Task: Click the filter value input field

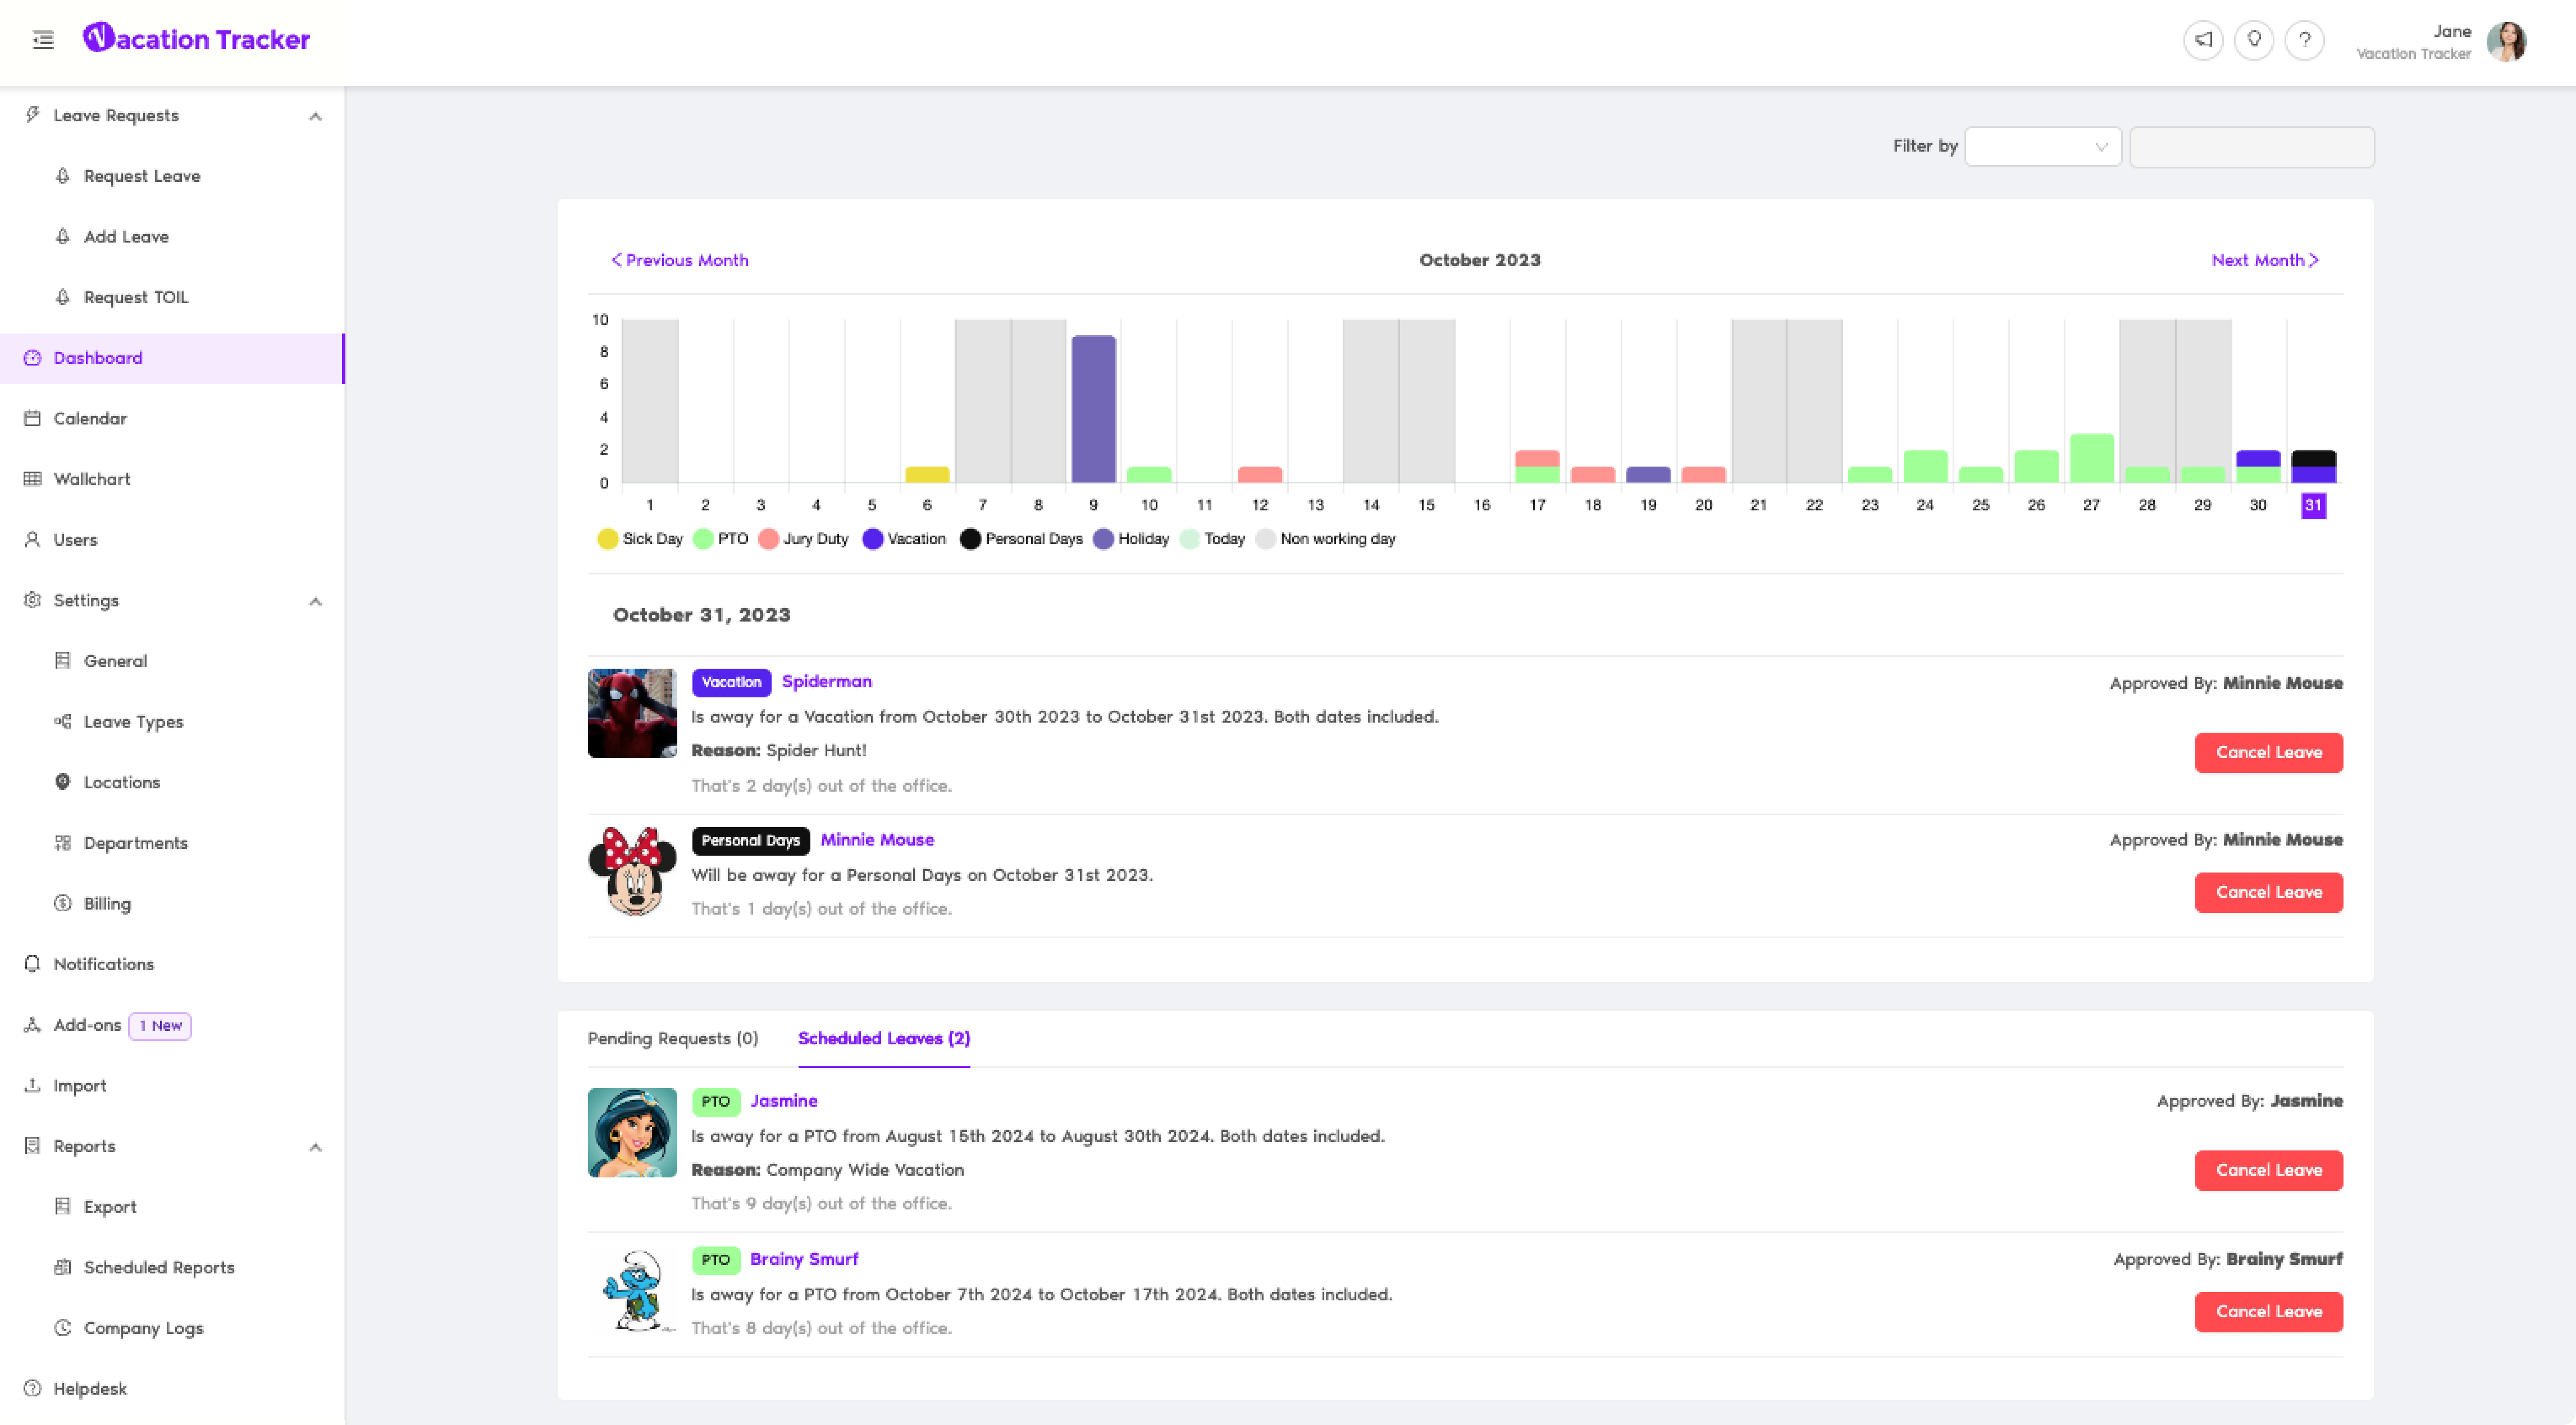Action: pyautogui.click(x=2252, y=147)
